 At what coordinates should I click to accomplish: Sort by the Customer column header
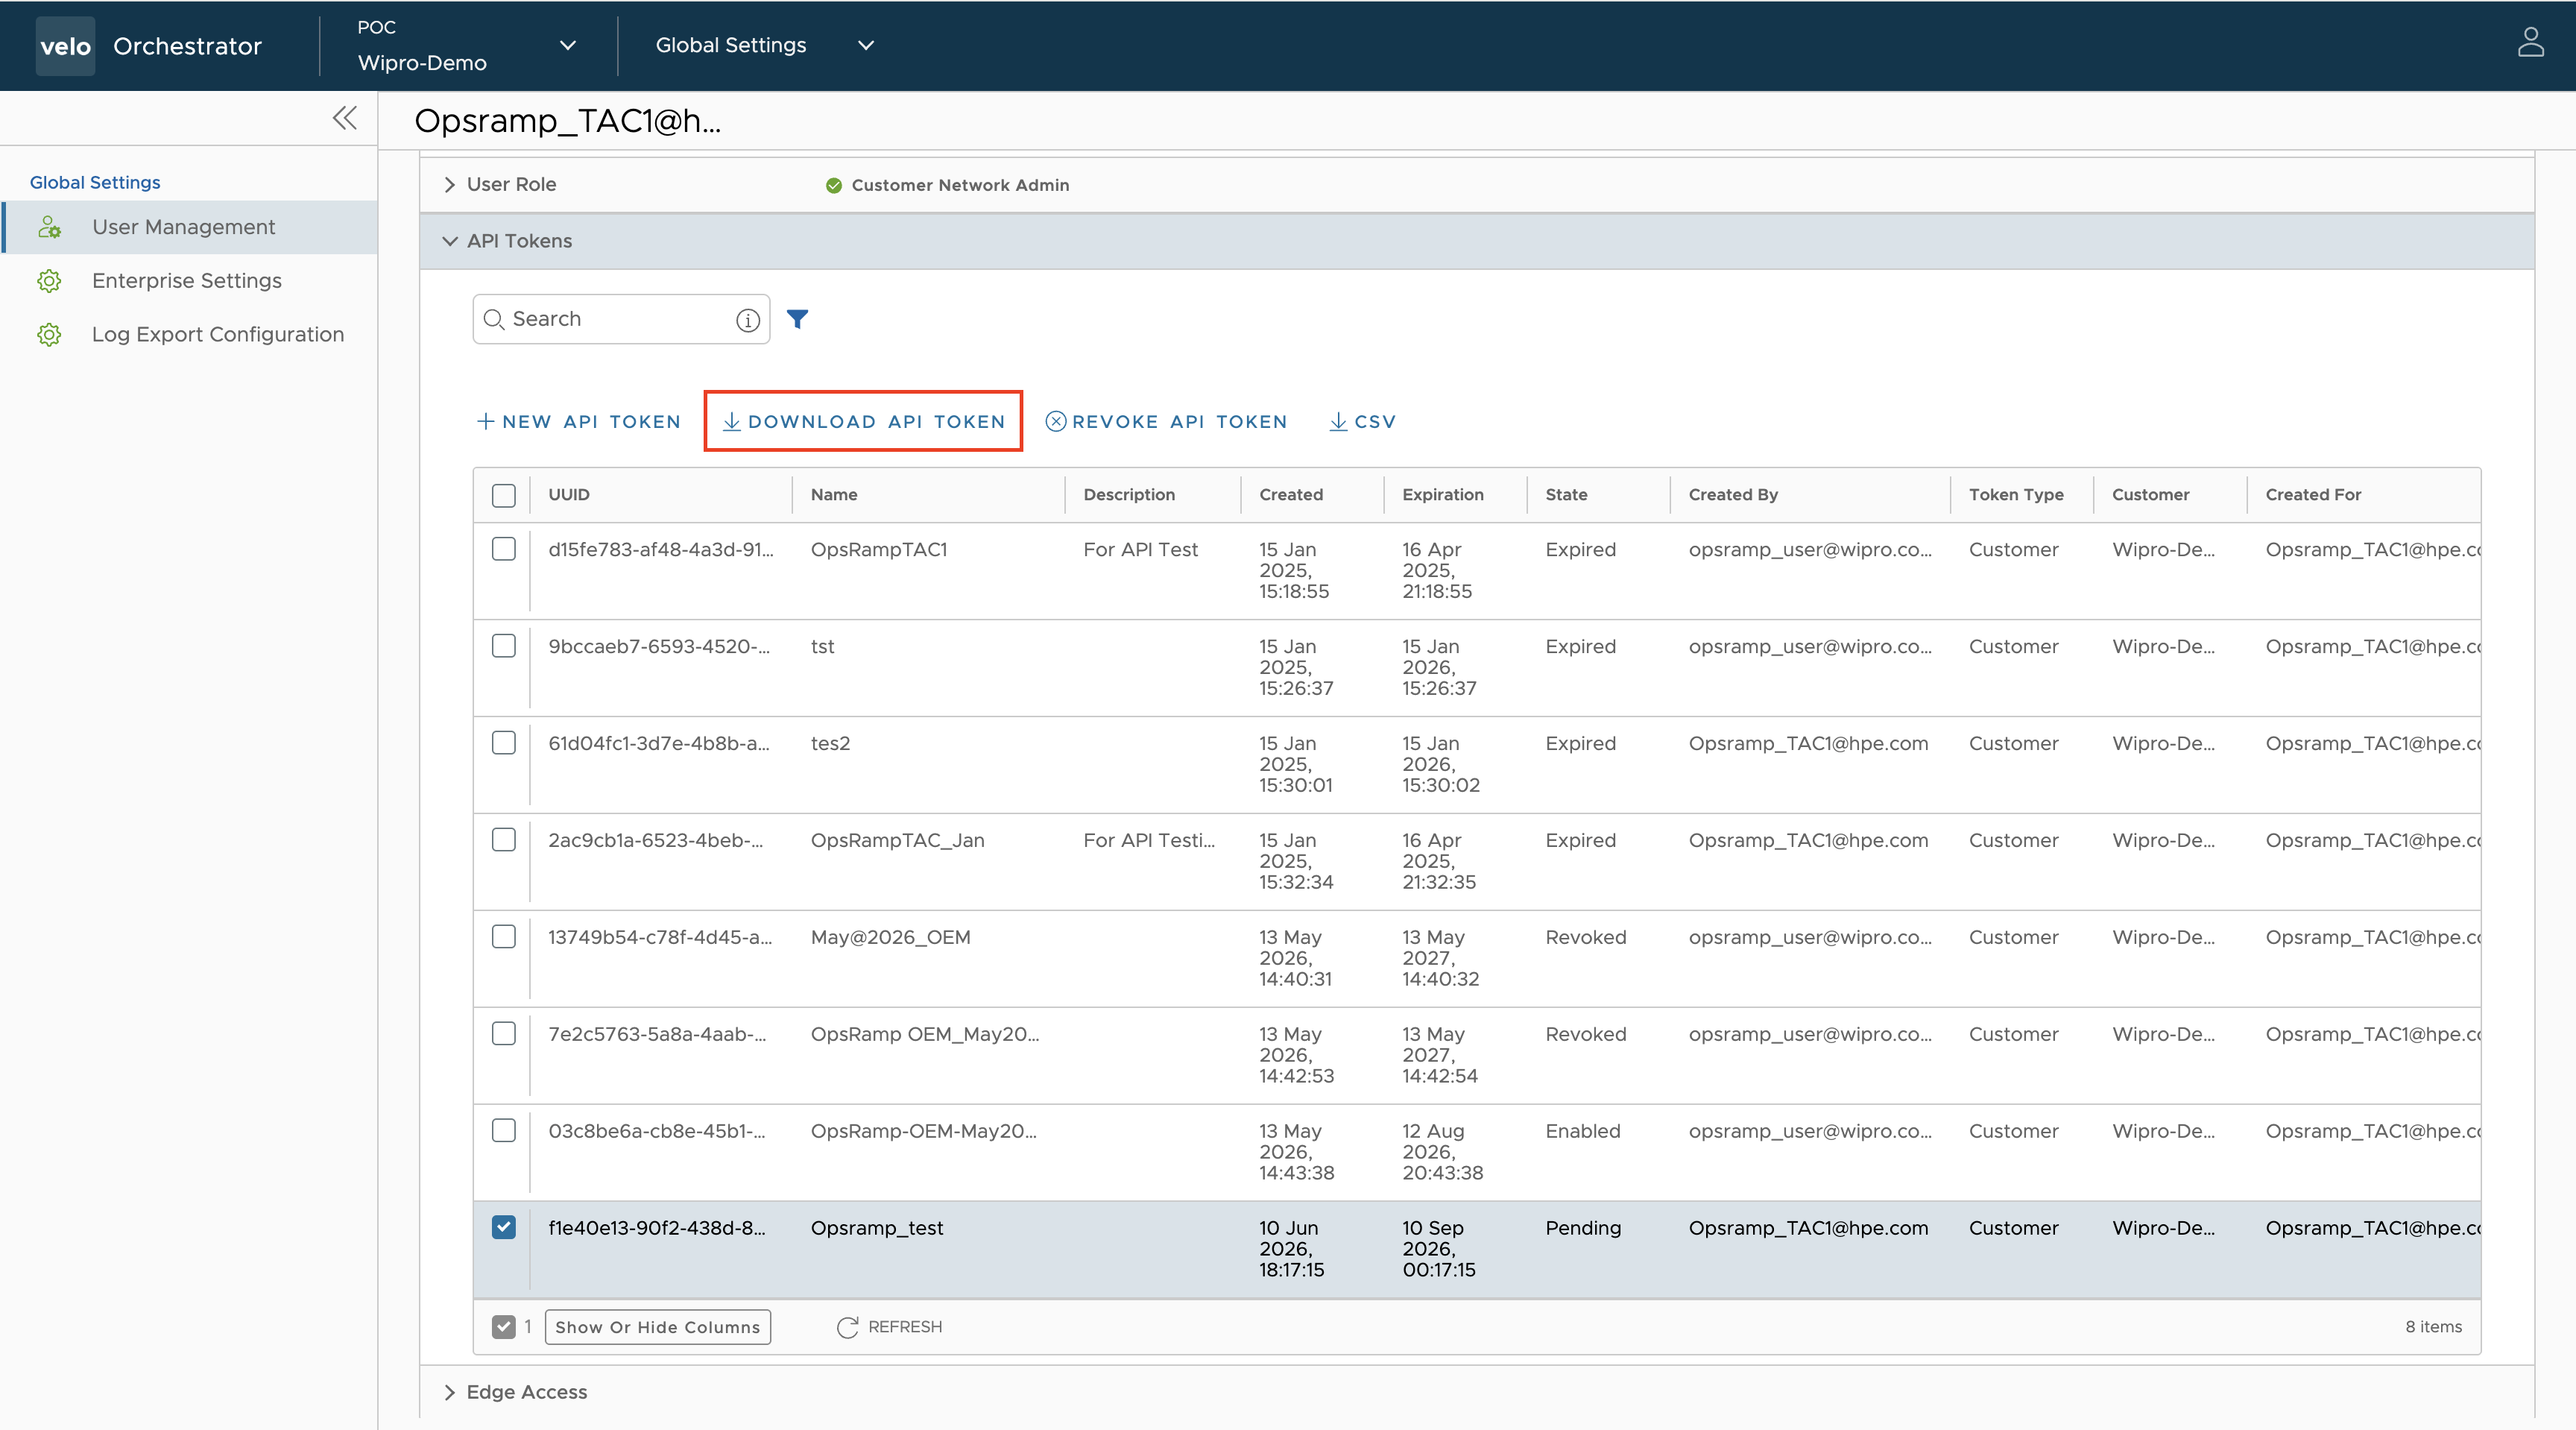[2150, 495]
